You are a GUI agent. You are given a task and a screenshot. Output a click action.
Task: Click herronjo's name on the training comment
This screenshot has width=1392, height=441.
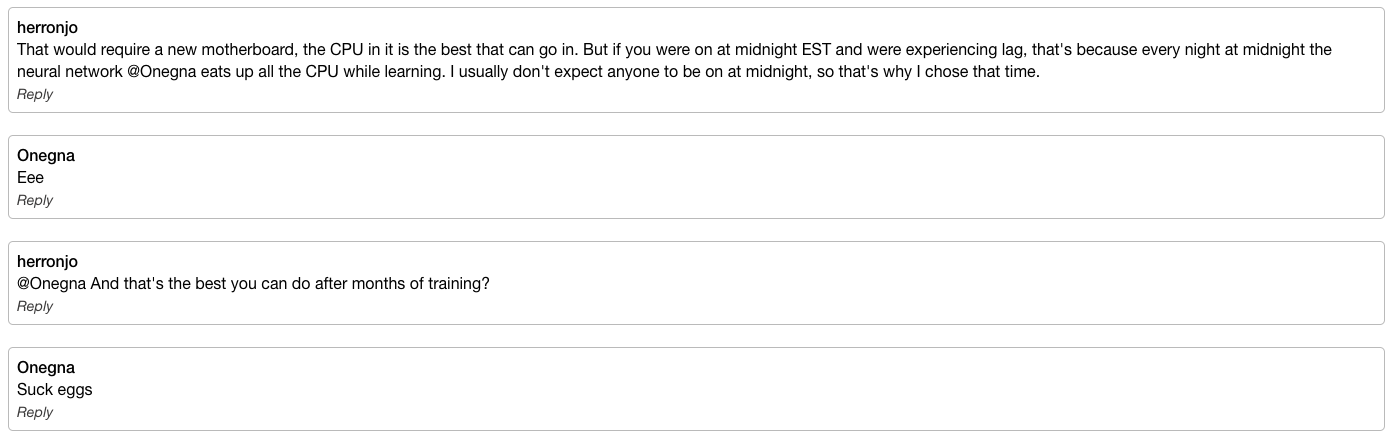[x=47, y=262]
